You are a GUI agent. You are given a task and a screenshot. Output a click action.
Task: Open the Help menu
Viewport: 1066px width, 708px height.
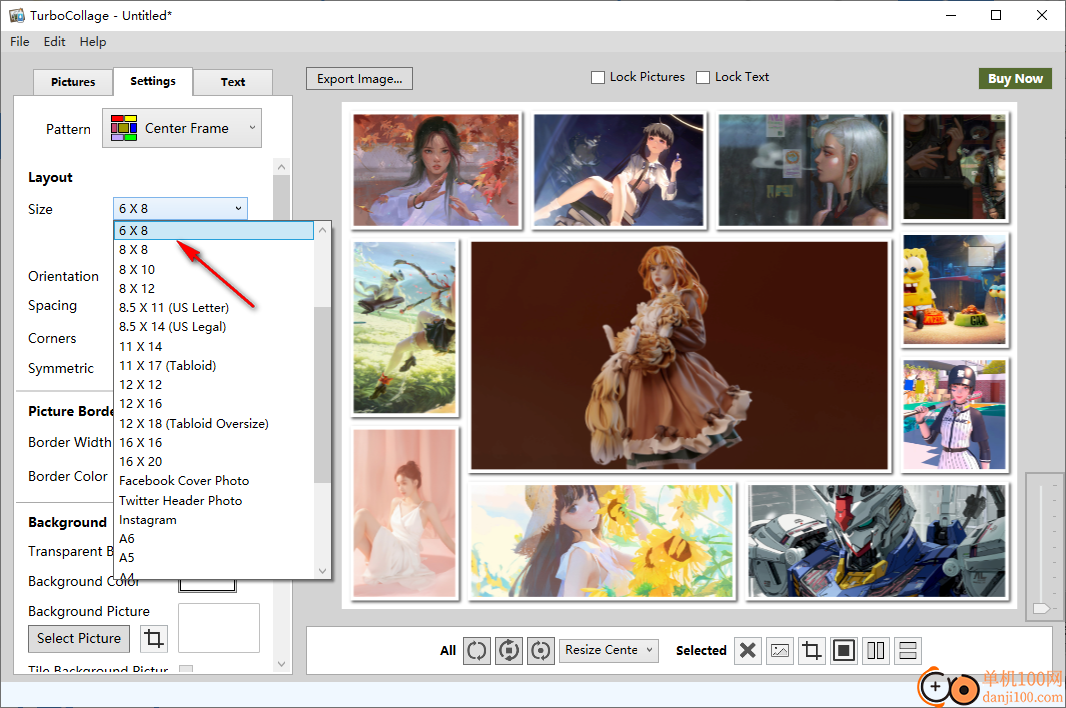tap(92, 41)
